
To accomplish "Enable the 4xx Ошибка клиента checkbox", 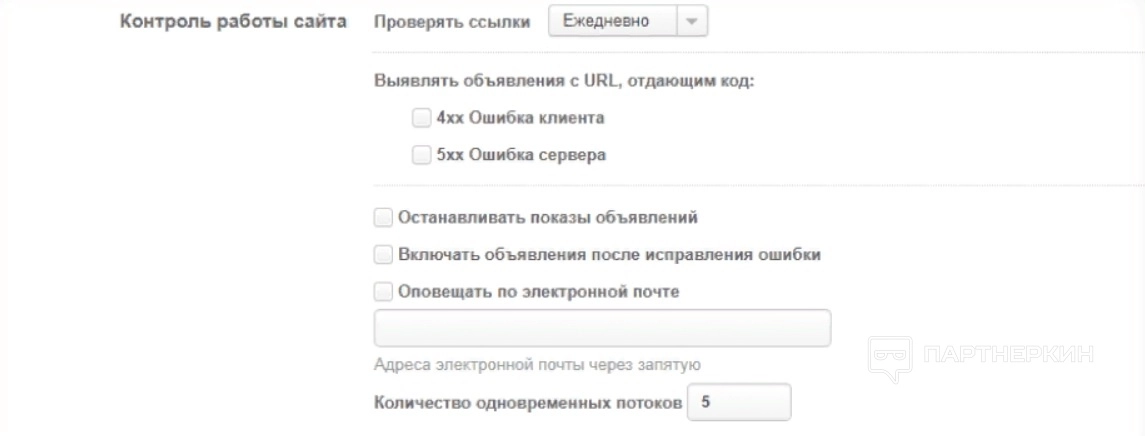I will (420, 118).
